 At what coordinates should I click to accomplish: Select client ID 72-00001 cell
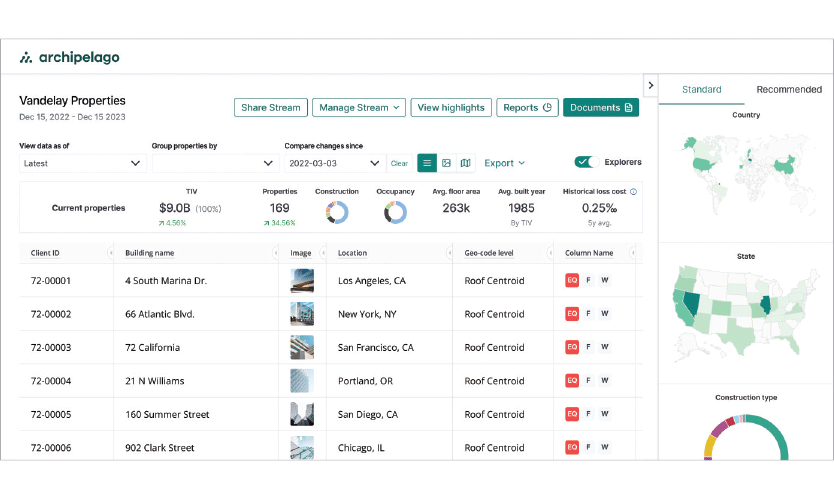point(51,281)
